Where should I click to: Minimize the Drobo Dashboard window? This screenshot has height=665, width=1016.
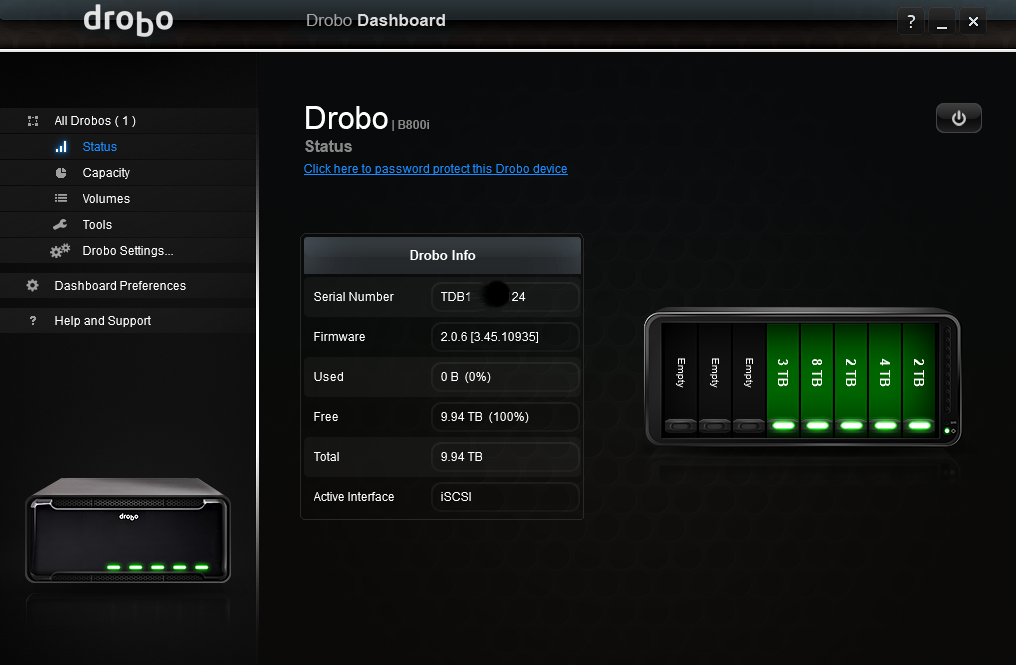(941, 21)
